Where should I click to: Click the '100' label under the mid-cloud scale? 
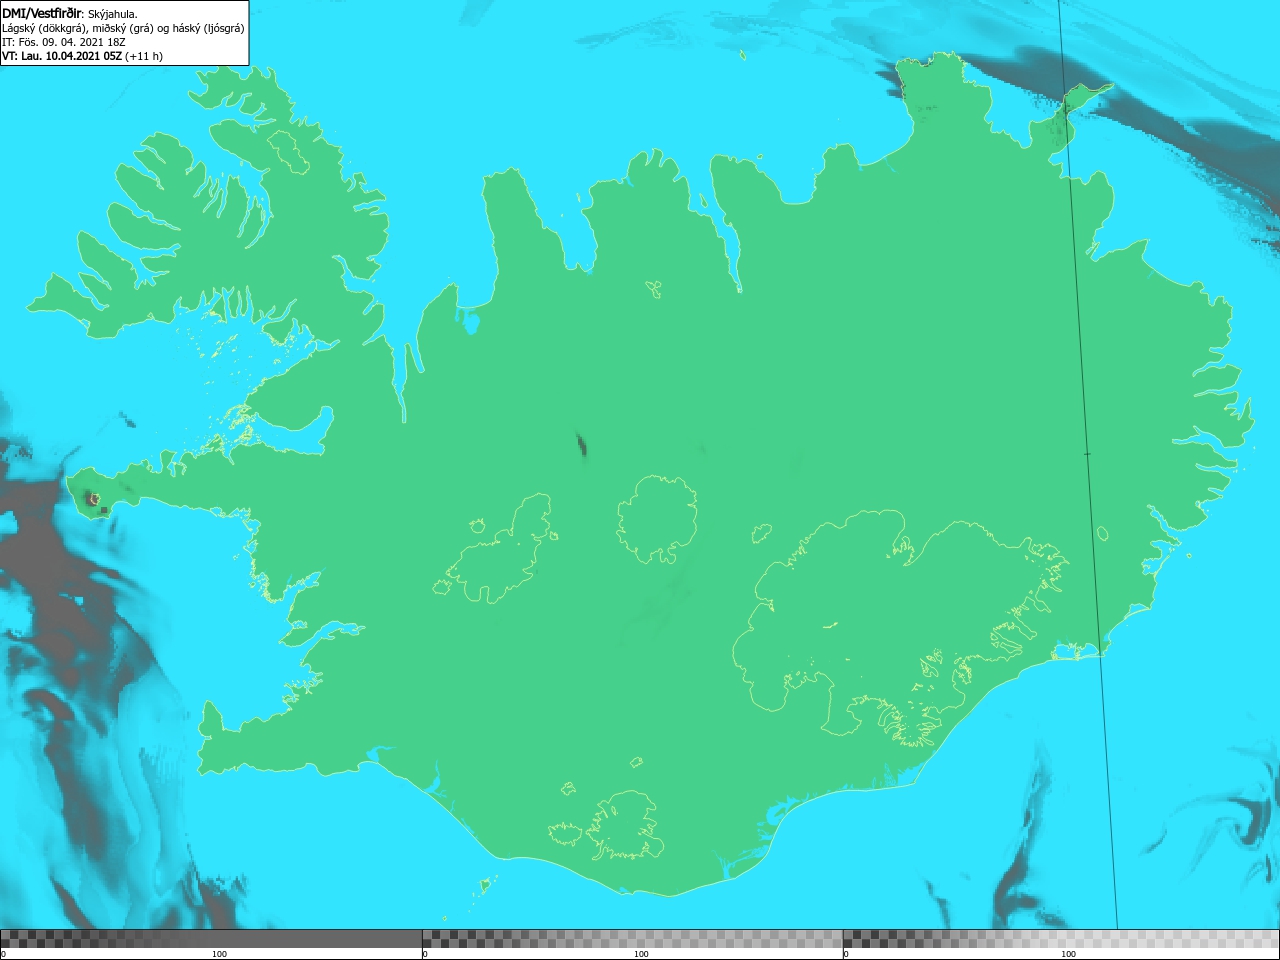(x=641, y=954)
